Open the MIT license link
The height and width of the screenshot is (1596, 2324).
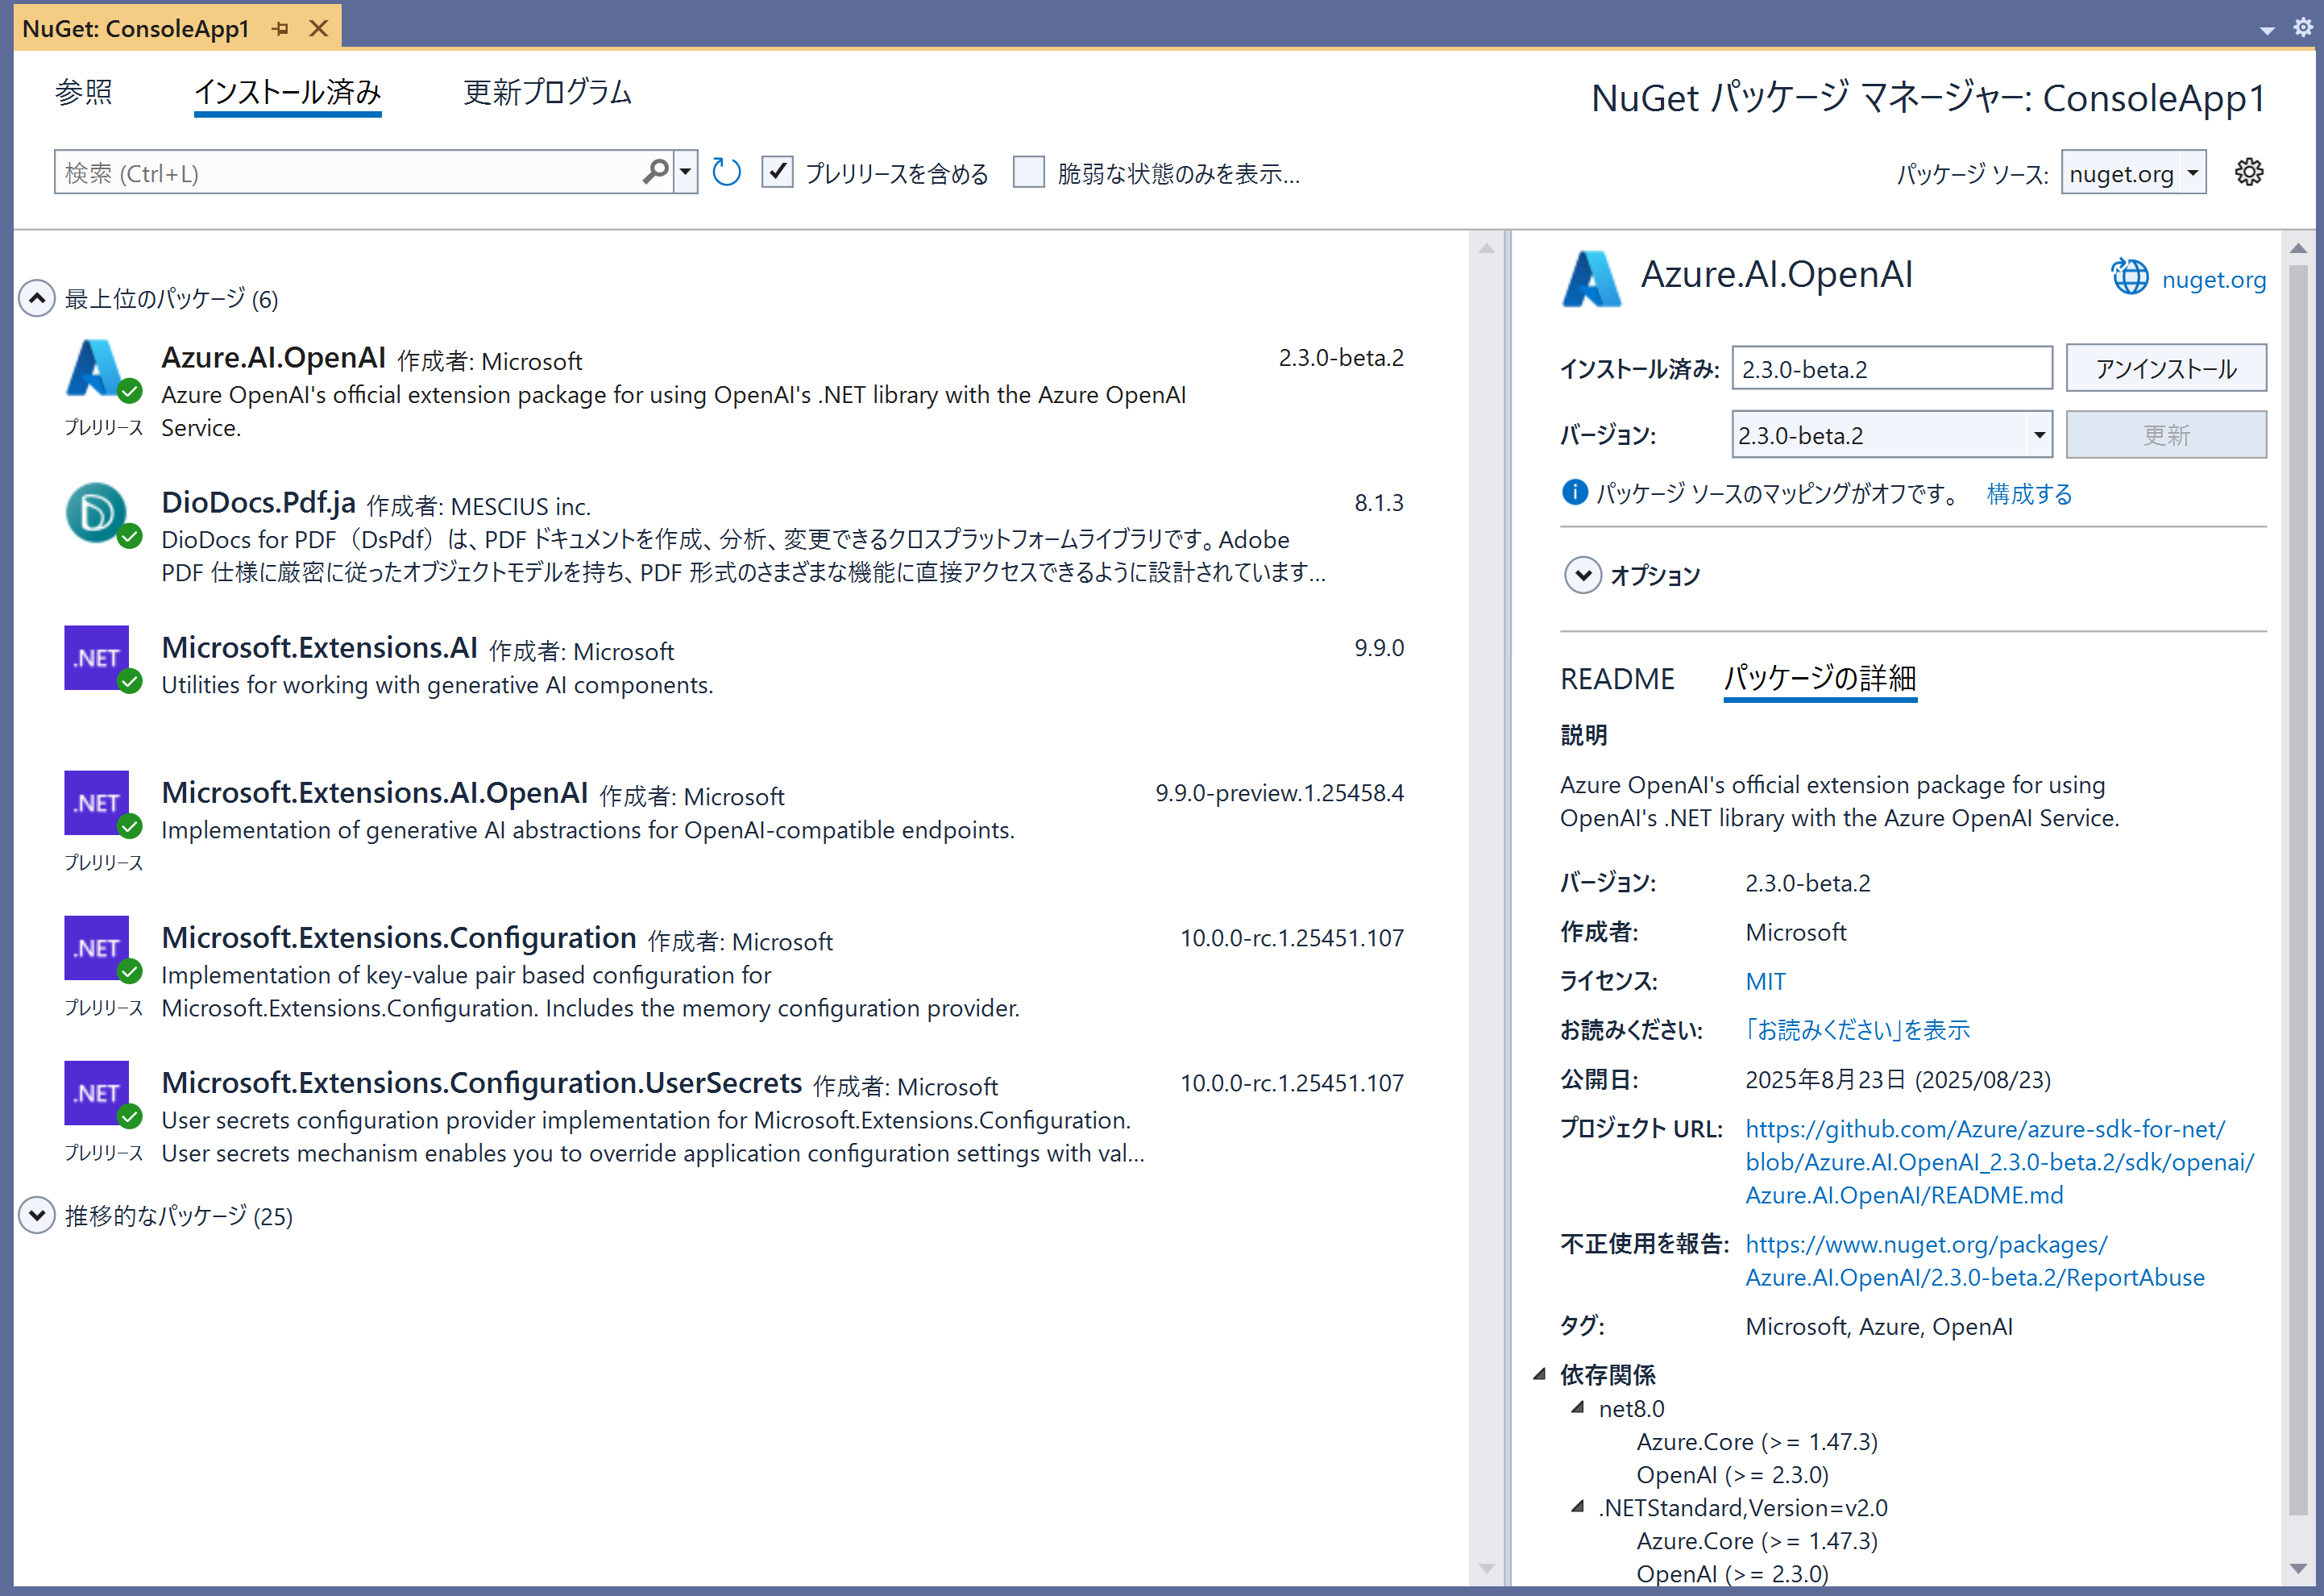point(1765,981)
